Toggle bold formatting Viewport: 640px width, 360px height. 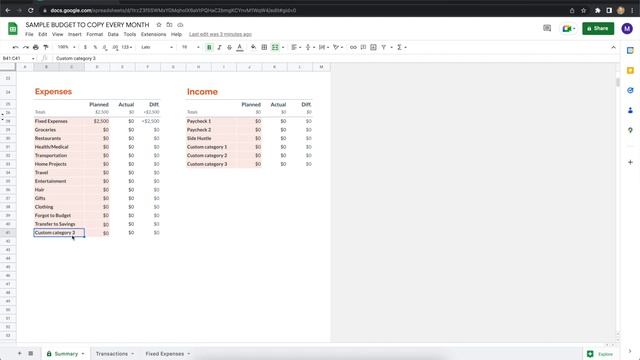tap(209, 47)
